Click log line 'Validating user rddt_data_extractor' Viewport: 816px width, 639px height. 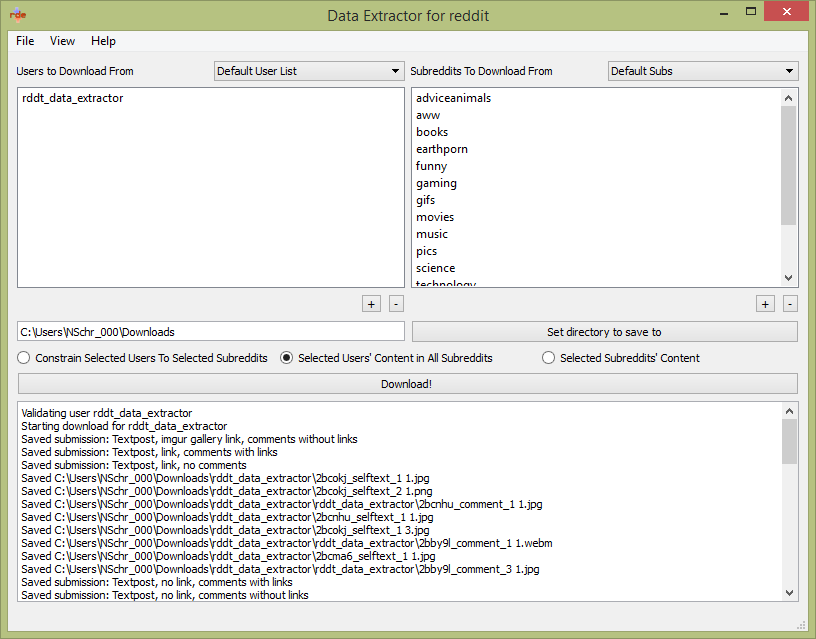tap(107, 413)
